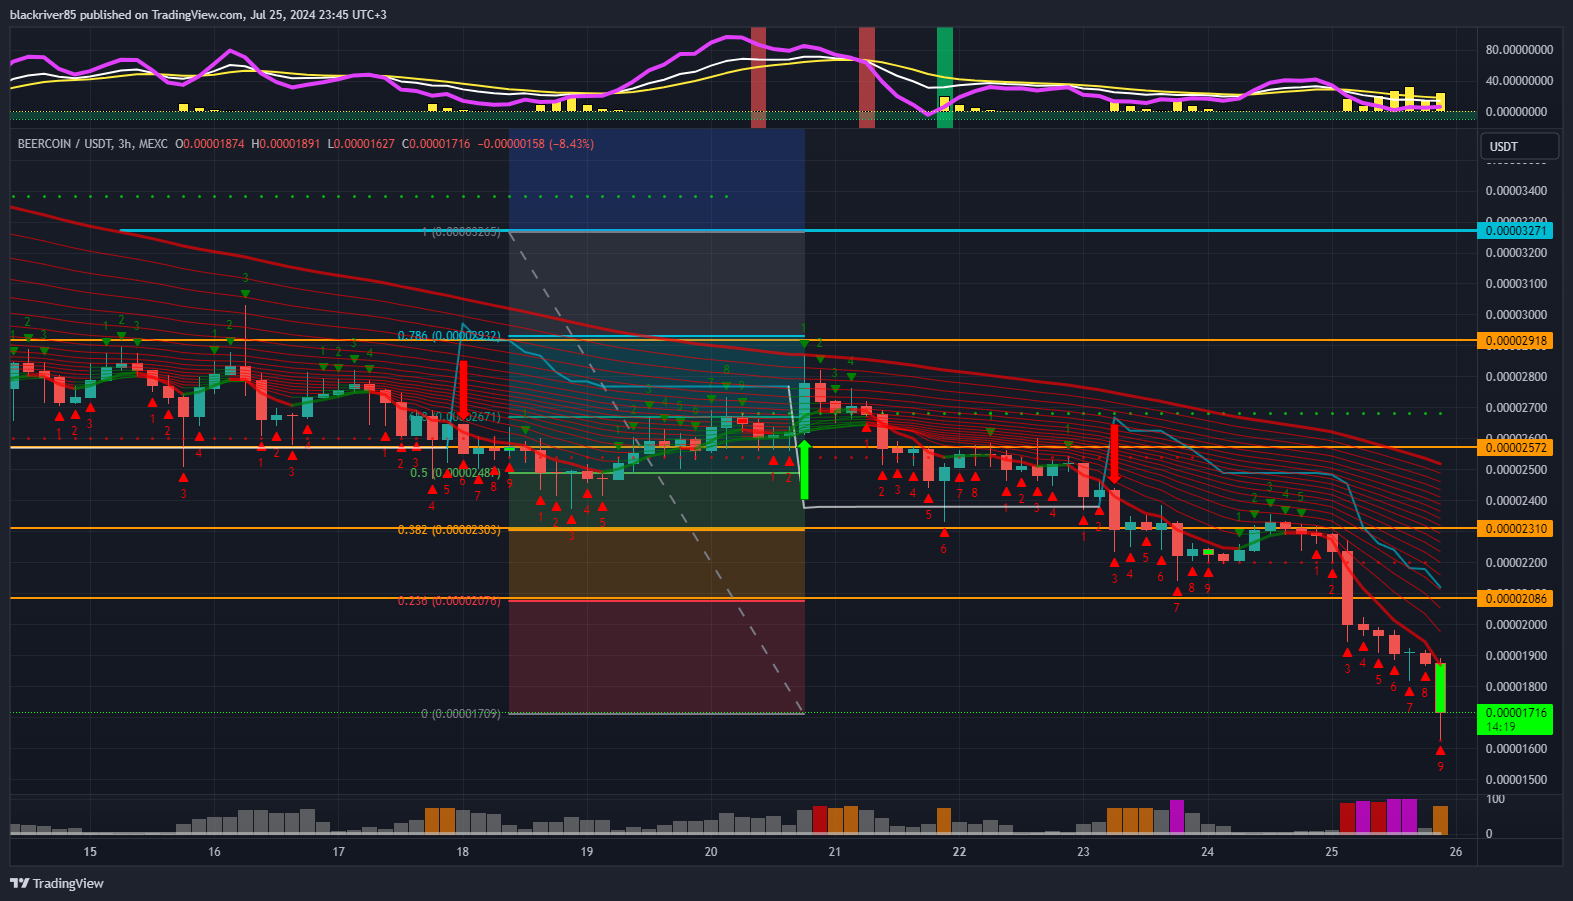Image resolution: width=1573 pixels, height=901 pixels.
Task: Click date label 16 on time axis
Action: 214,852
